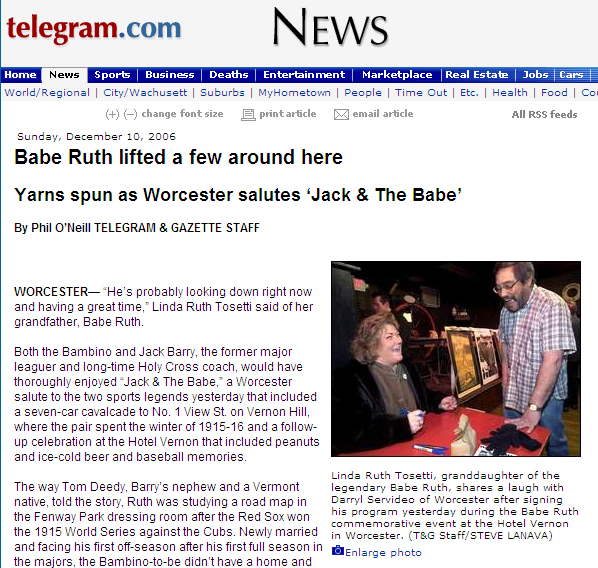The width and height of the screenshot is (598, 568).
Task: Select the Entertainment tab
Action: click(x=304, y=75)
